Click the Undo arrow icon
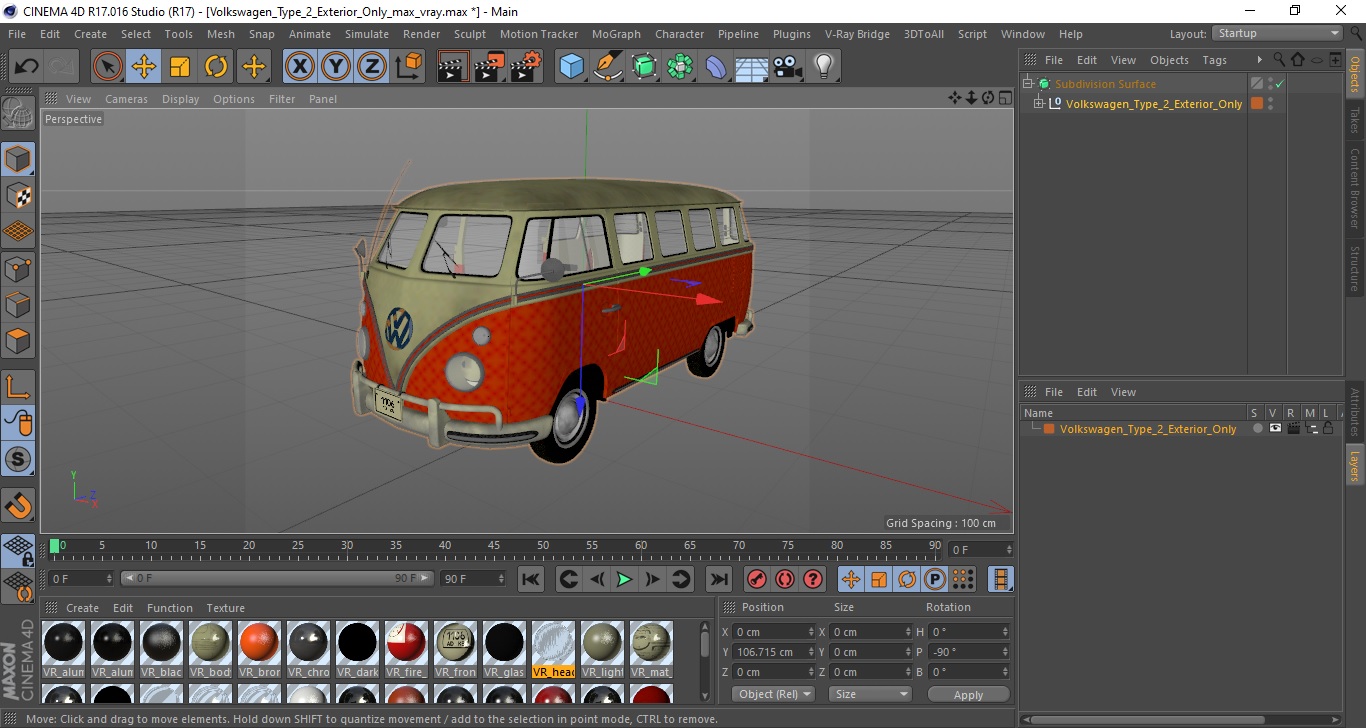Image resolution: width=1366 pixels, height=728 pixels. [x=27, y=67]
